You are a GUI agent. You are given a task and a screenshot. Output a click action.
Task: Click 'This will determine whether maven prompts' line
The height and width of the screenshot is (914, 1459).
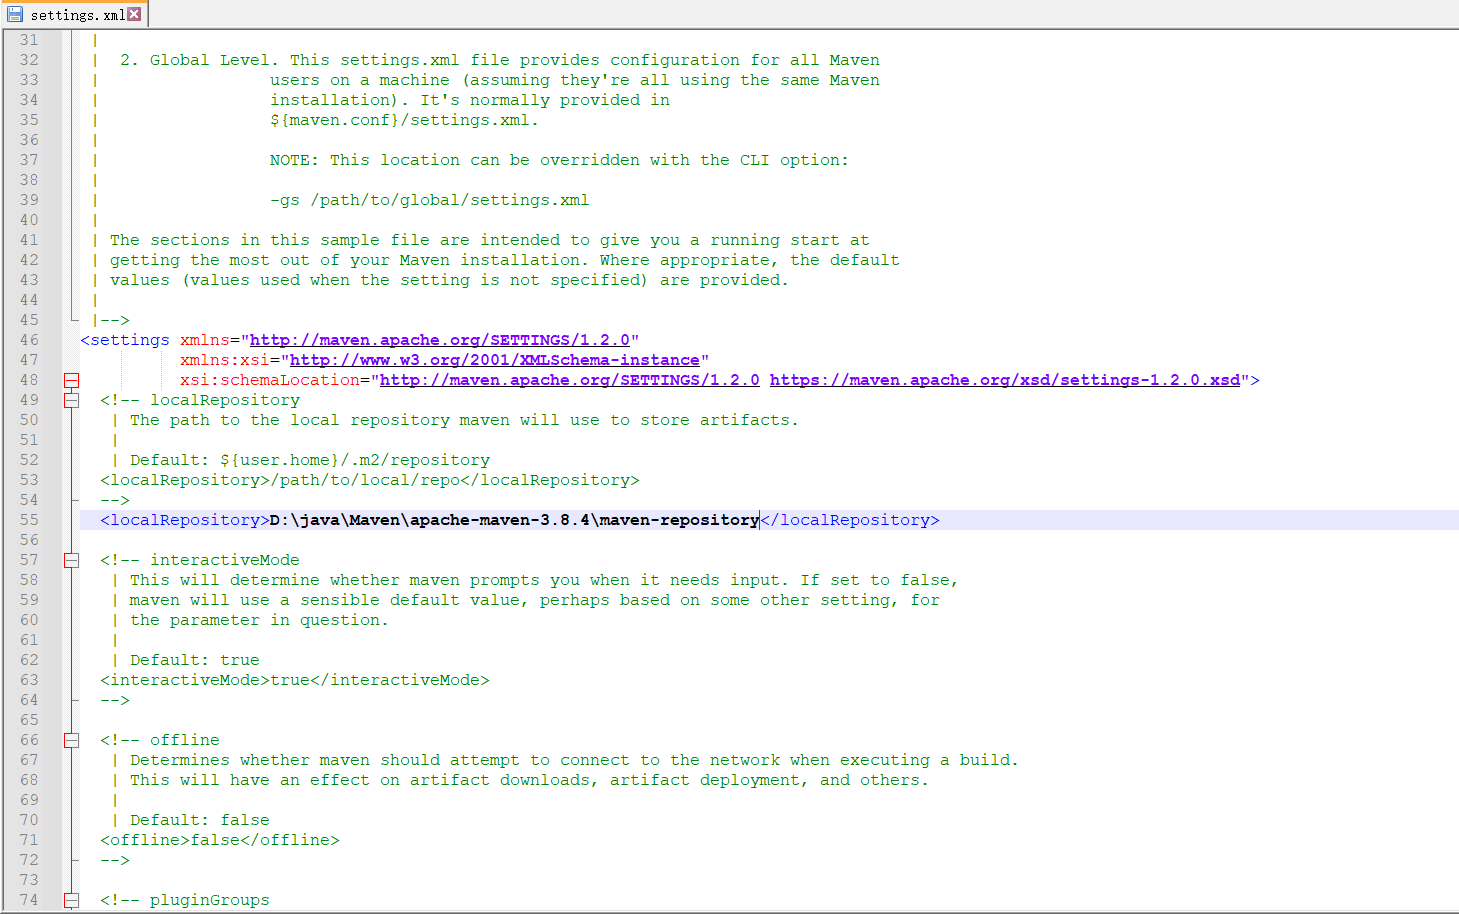[544, 580]
